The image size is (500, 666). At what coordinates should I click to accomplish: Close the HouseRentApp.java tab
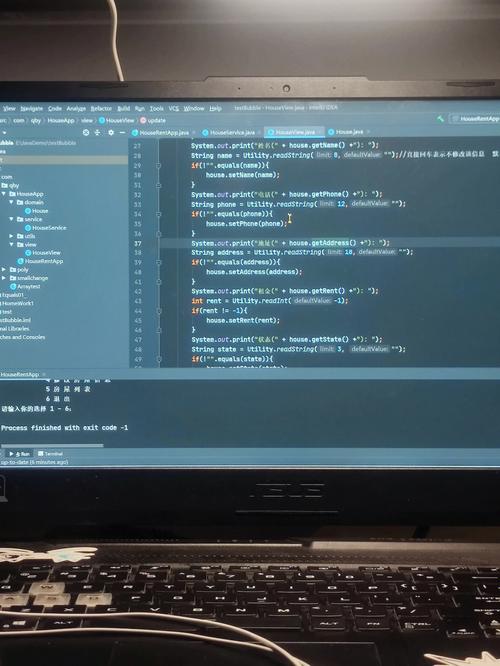[x=194, y=133]
